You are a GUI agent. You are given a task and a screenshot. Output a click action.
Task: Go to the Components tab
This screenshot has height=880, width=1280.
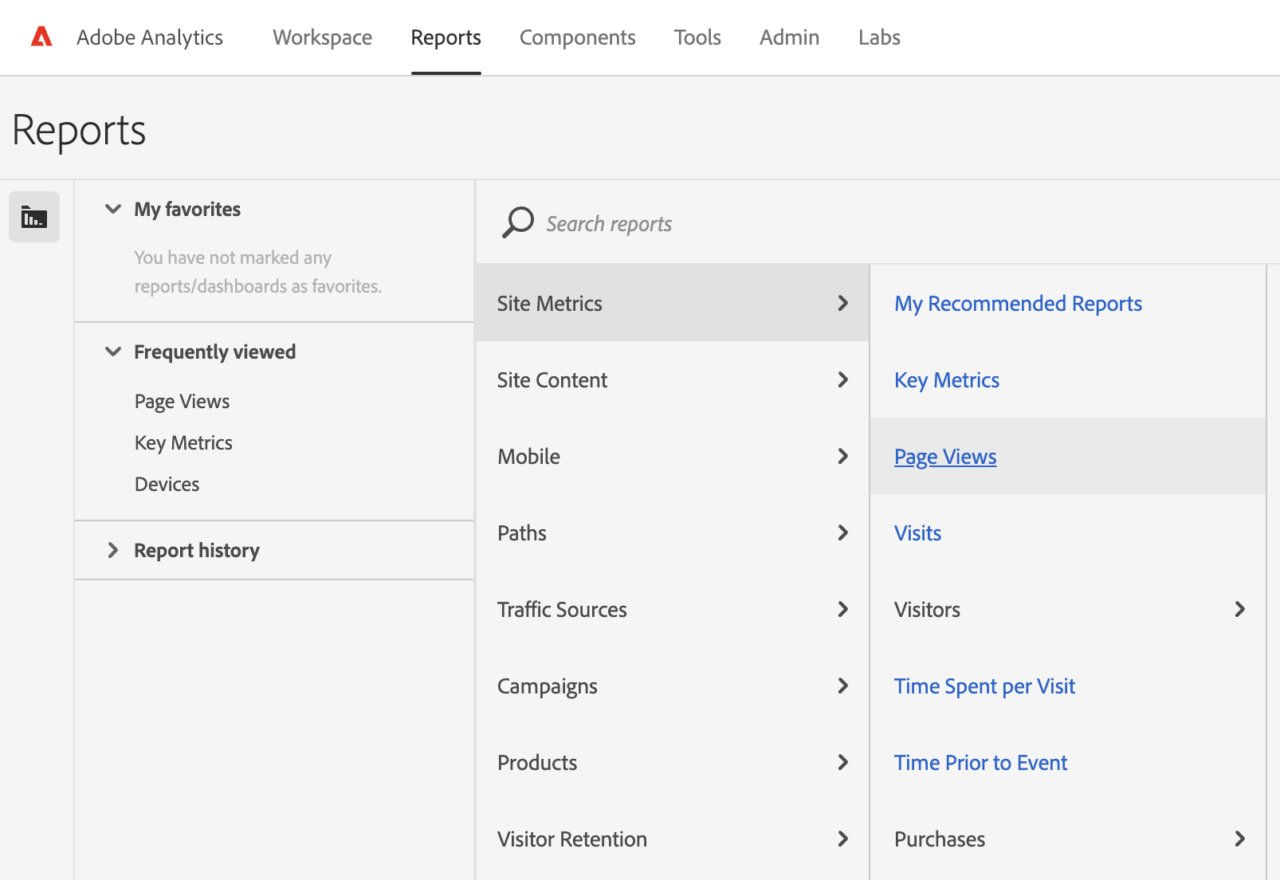point(577,37)
